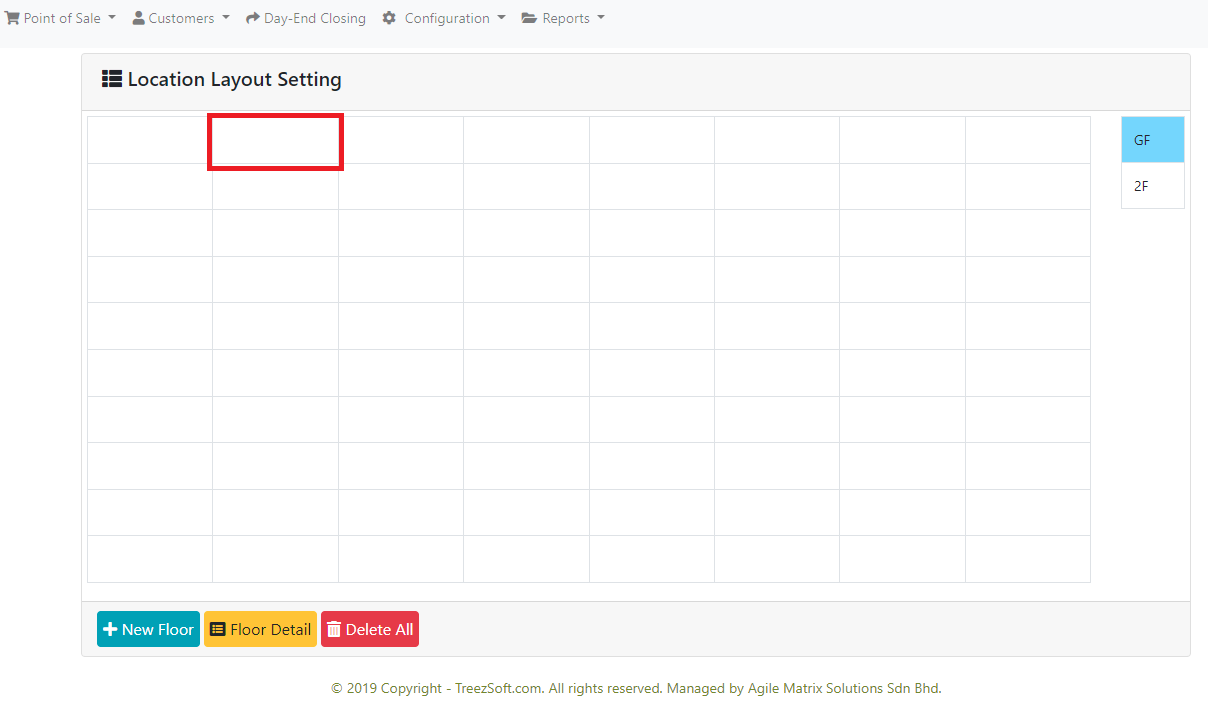1208x717 pixels.
Task: Click the plus icon on New Floor button
Action: click(x=111, y=630)
